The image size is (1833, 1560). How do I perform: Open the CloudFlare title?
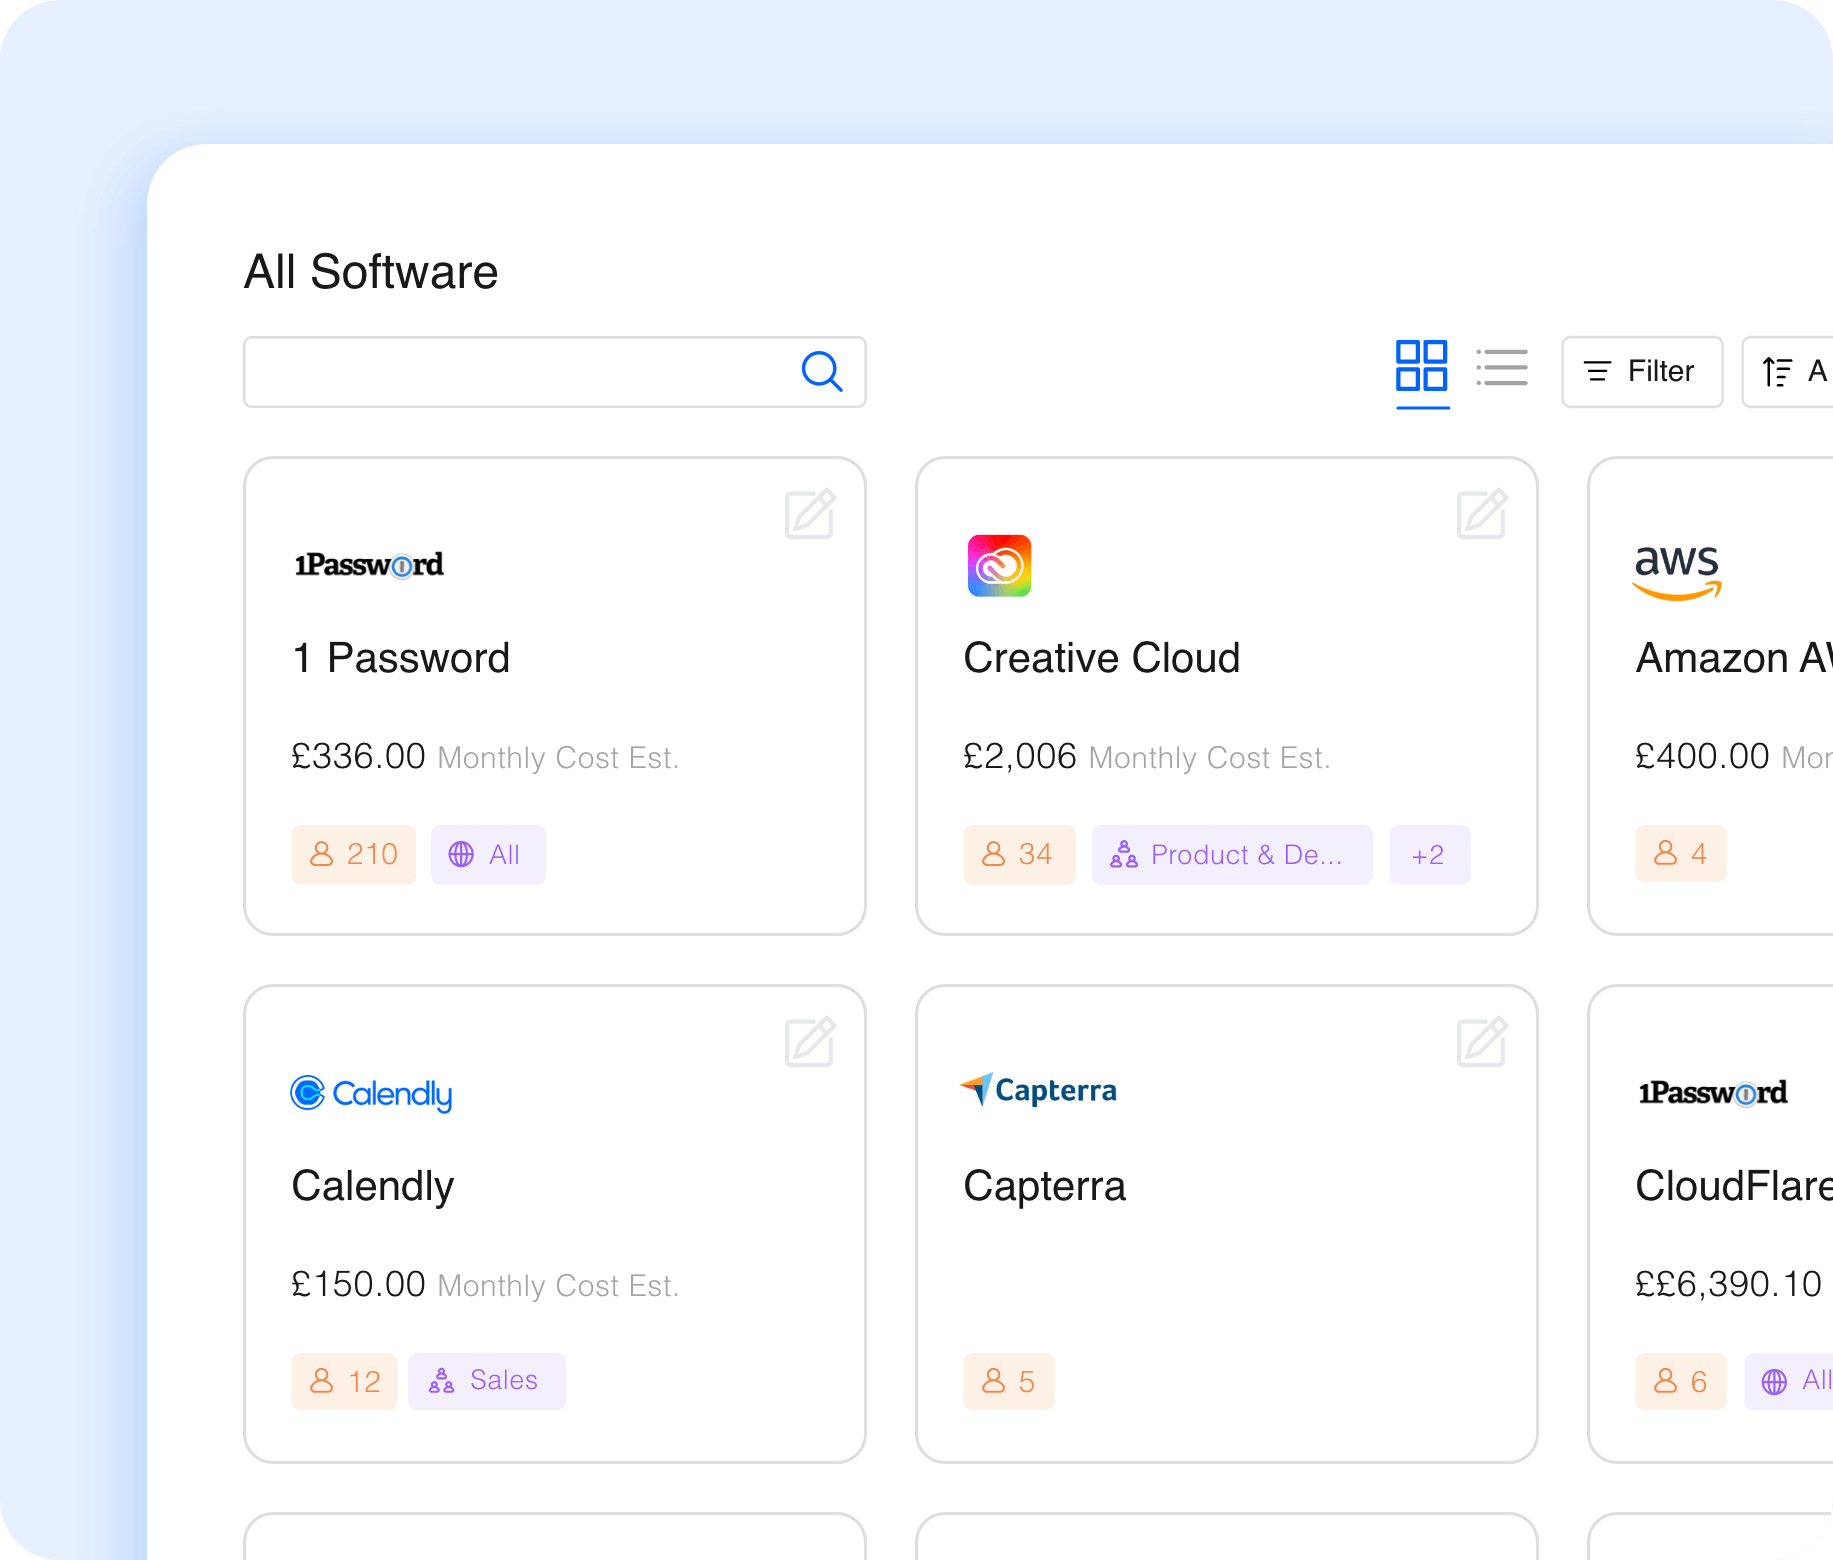pyautogui.click(x=1734, y=1186)
